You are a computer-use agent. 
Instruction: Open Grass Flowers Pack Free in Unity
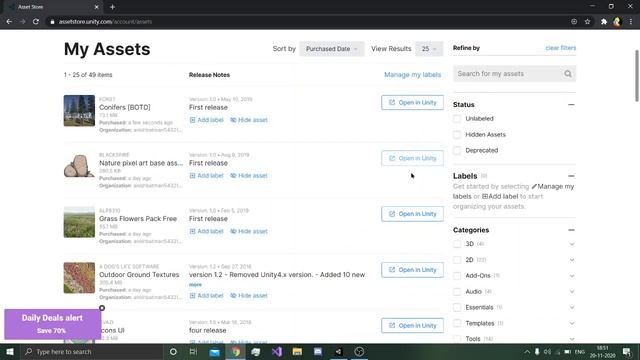click(412, 214)
